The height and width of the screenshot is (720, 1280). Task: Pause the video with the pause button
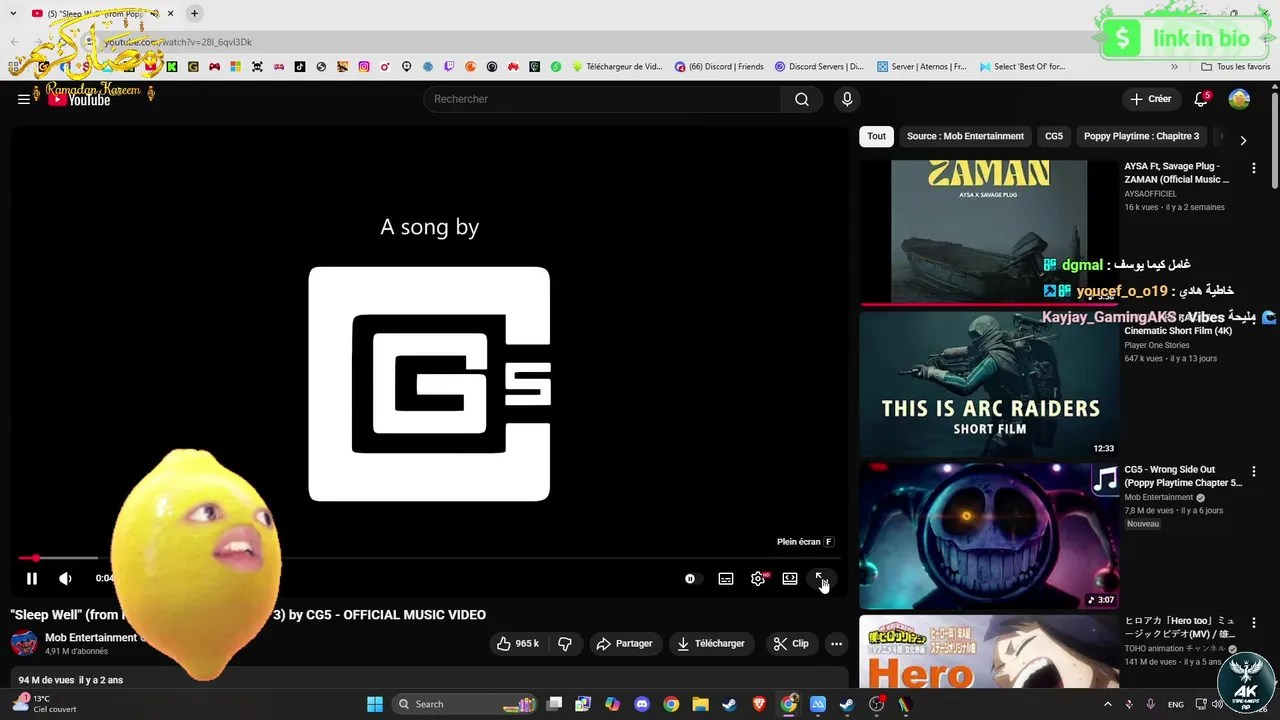[32, 579]
